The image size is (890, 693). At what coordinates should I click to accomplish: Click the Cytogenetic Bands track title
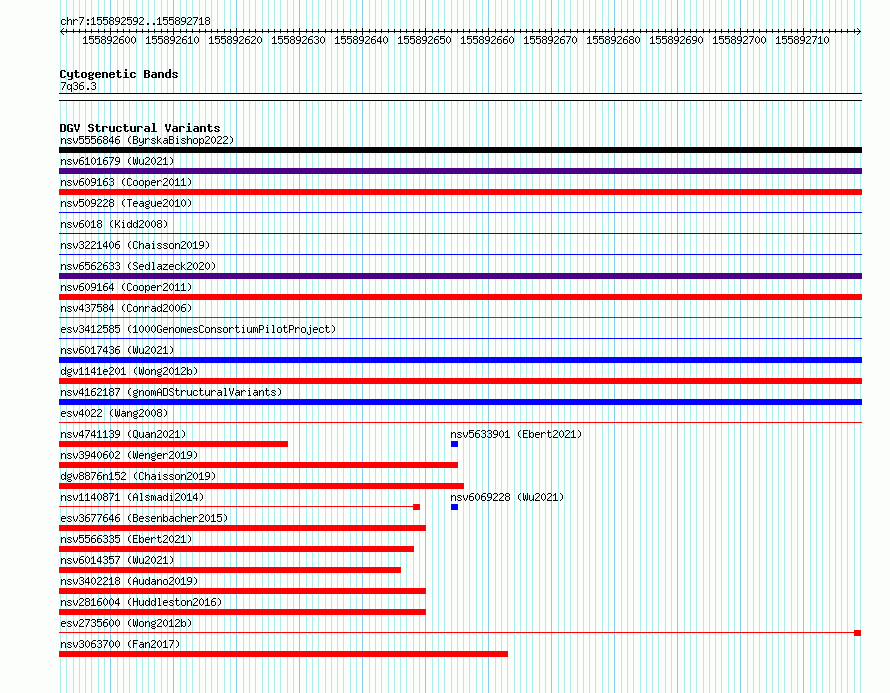(x=119, y=74)
